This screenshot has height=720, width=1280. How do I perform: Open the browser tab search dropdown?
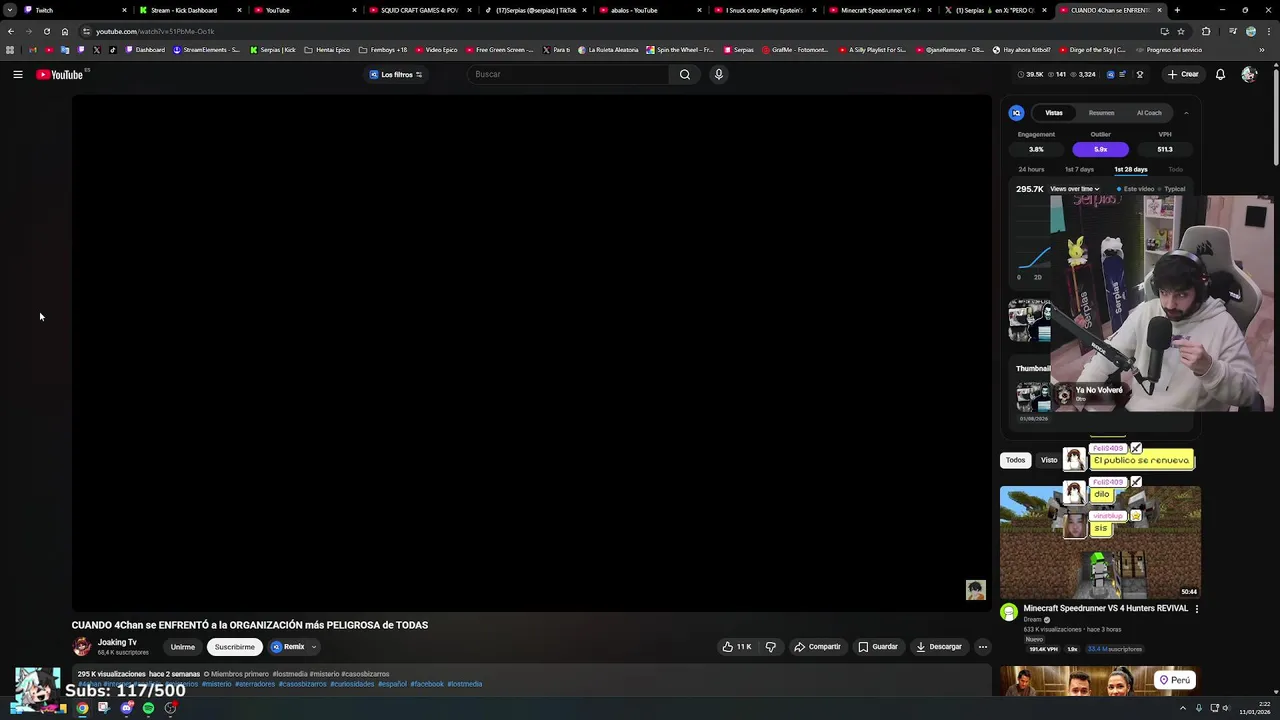[10, 10]
